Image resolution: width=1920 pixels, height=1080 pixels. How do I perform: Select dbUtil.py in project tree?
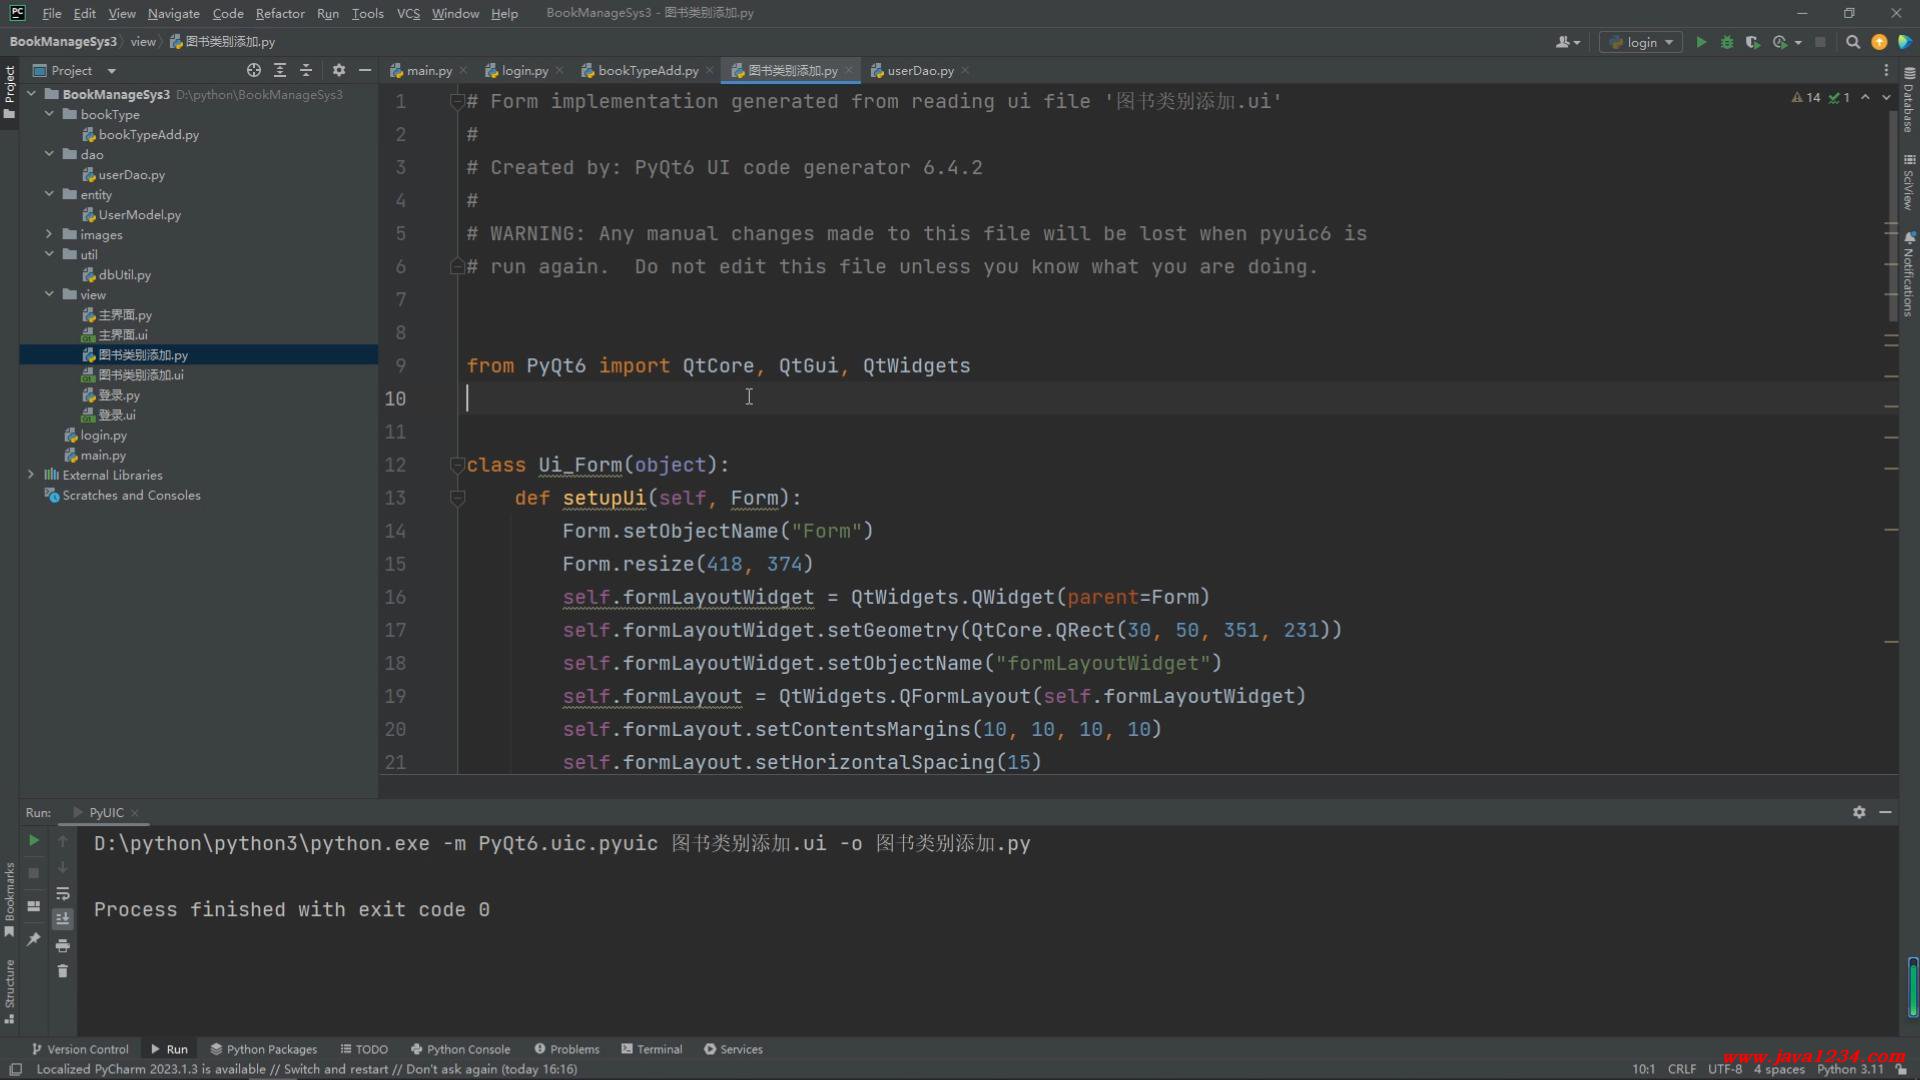(x=124, y=274)
